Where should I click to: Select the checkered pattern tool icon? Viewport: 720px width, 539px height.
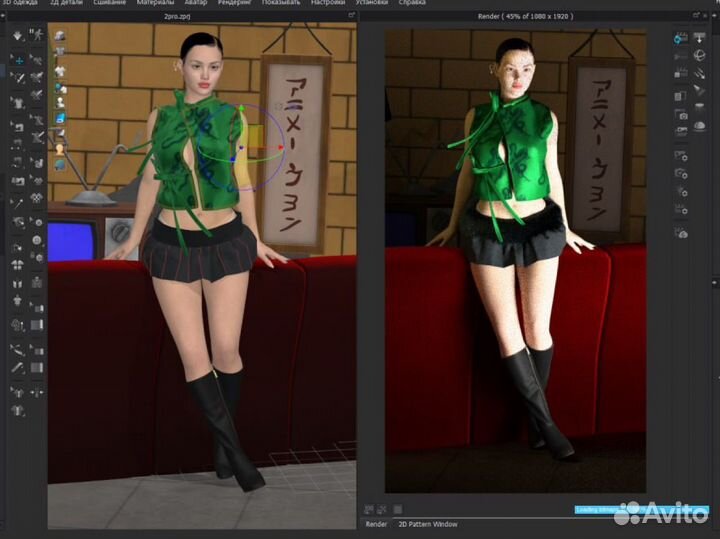[x=37, y=198]
